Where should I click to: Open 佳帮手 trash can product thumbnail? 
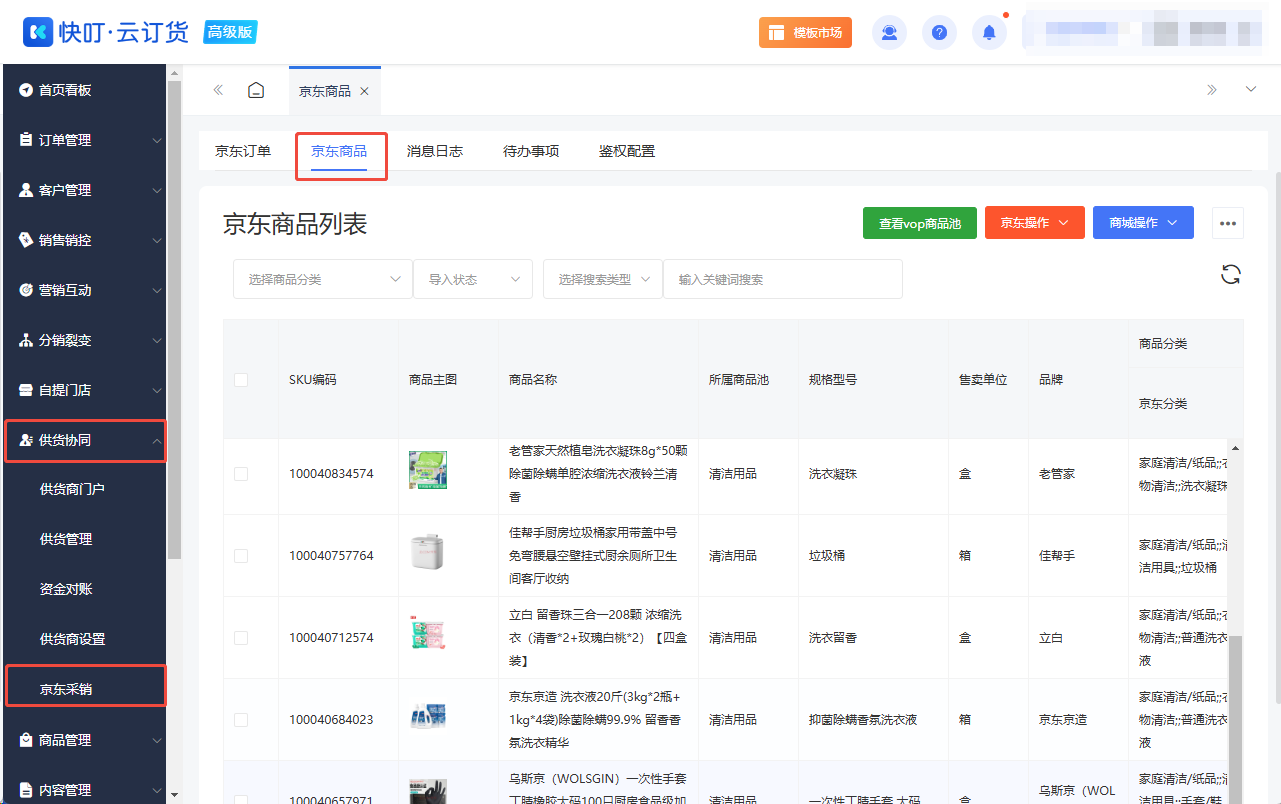pyautogui.click(x=428, y=552)
